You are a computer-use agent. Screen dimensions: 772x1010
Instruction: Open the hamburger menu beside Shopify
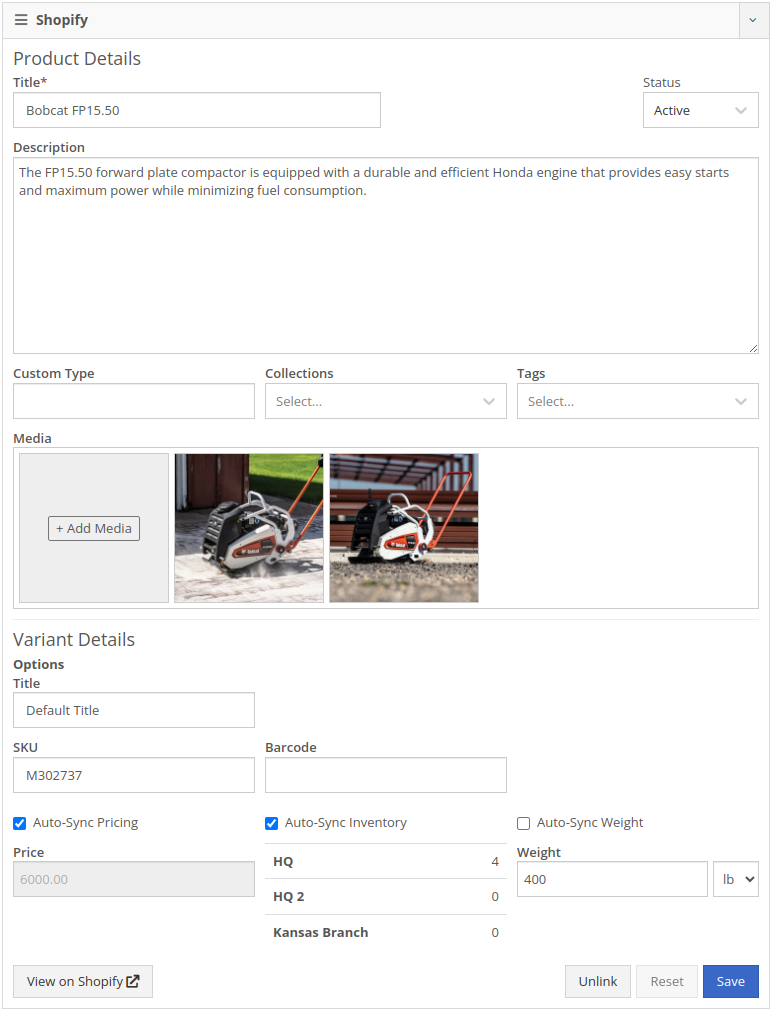coord(21,20)
